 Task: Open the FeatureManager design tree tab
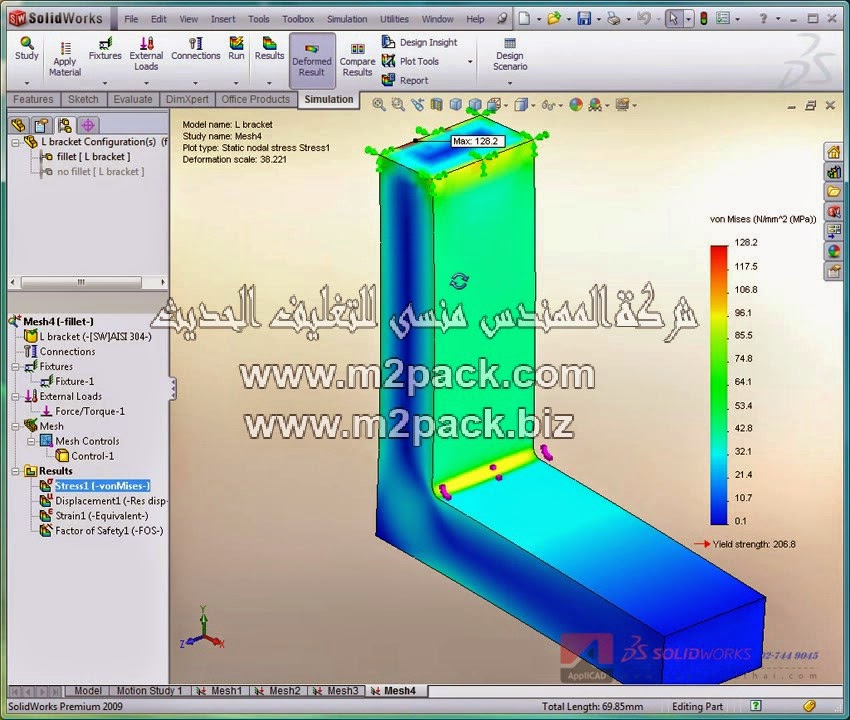pyautogui.click(x=18, y=126)
